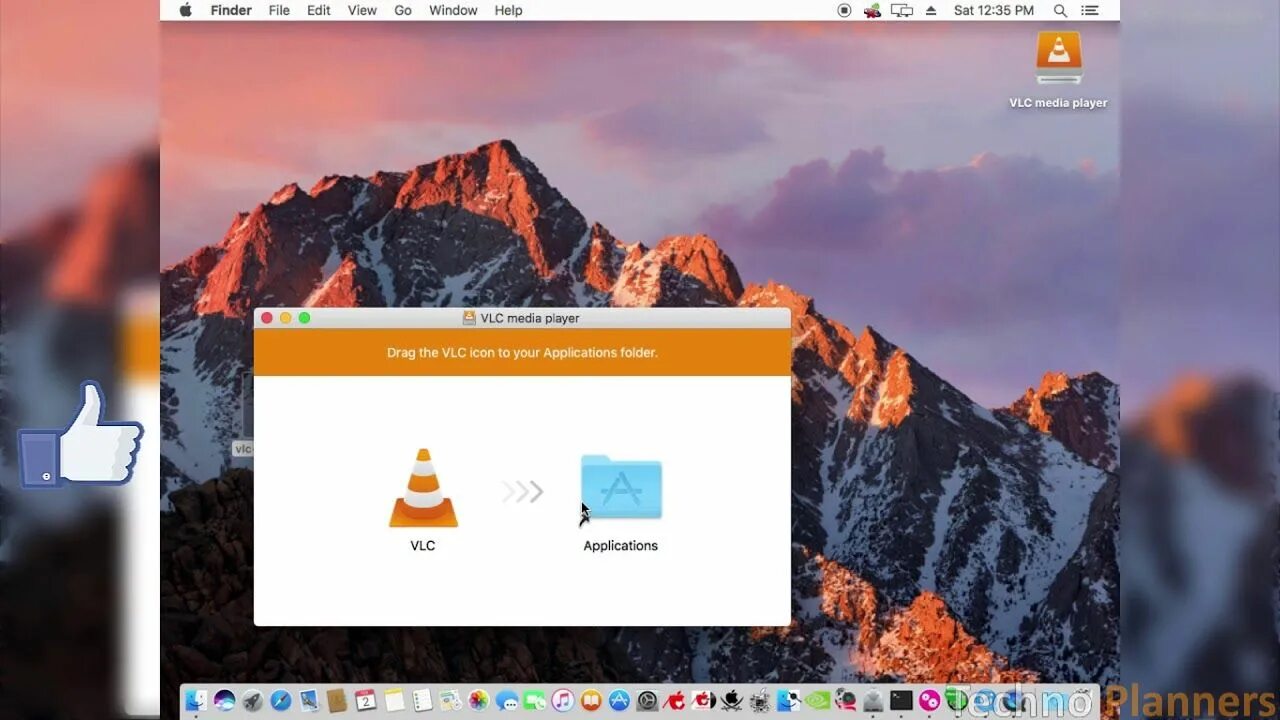Image resolution: width=1280 pixels, height=720 pixels.
Task: Click the VLC media player window title
Action: point(530,318)
